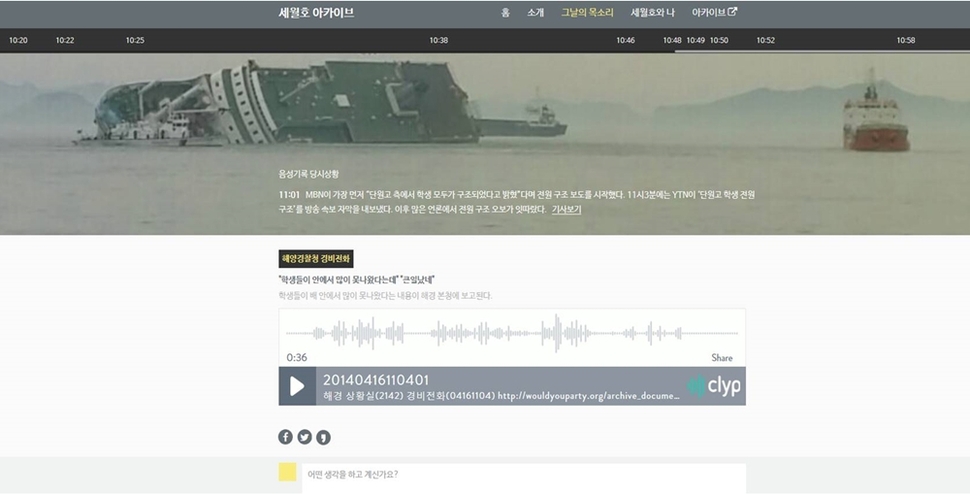Click the Clyp logo in the player

tap(714, 386)
